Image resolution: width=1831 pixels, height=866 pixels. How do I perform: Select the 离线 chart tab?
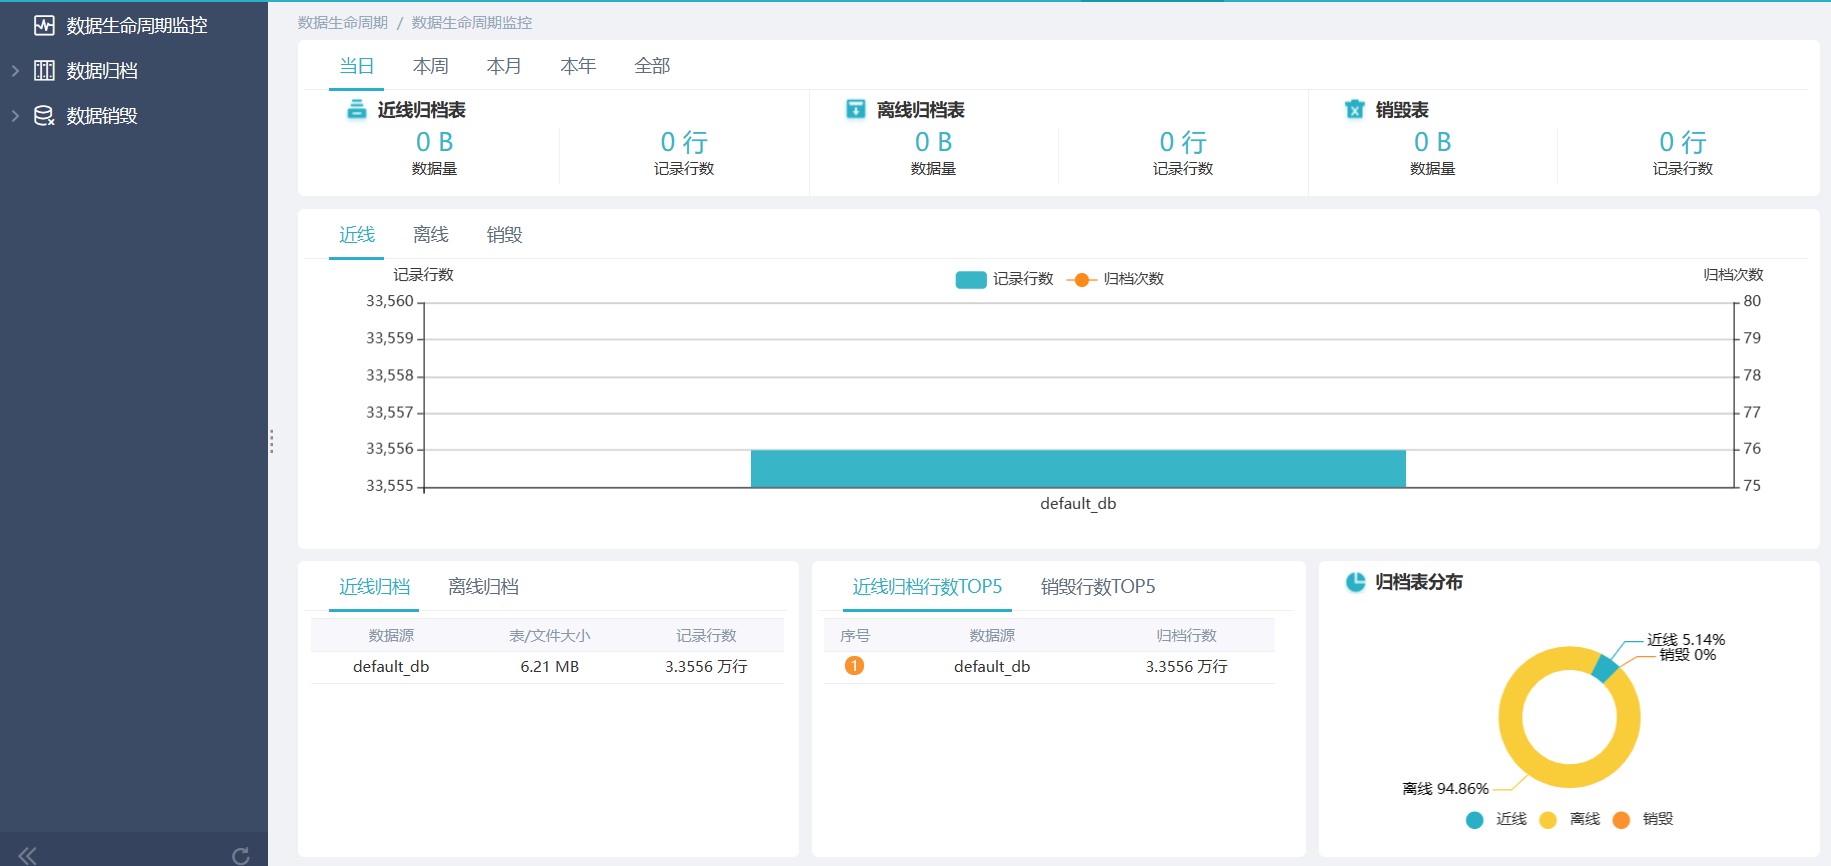[431, 234]
